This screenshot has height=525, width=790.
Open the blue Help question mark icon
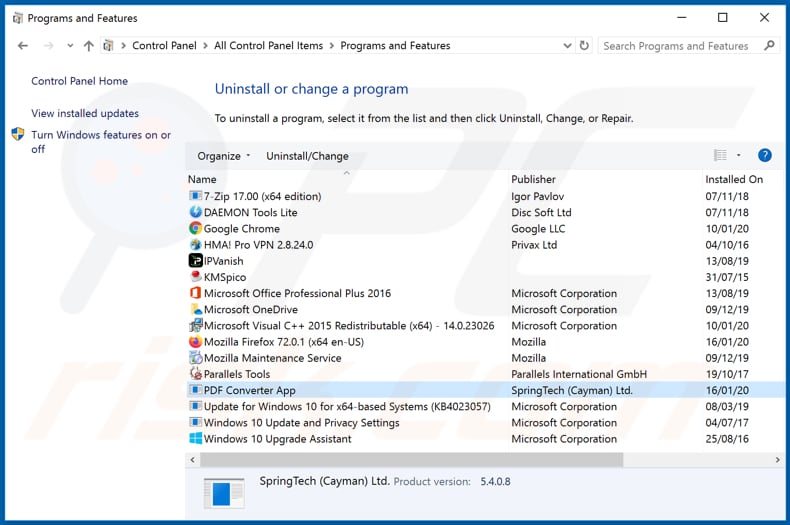pos(764,155)
